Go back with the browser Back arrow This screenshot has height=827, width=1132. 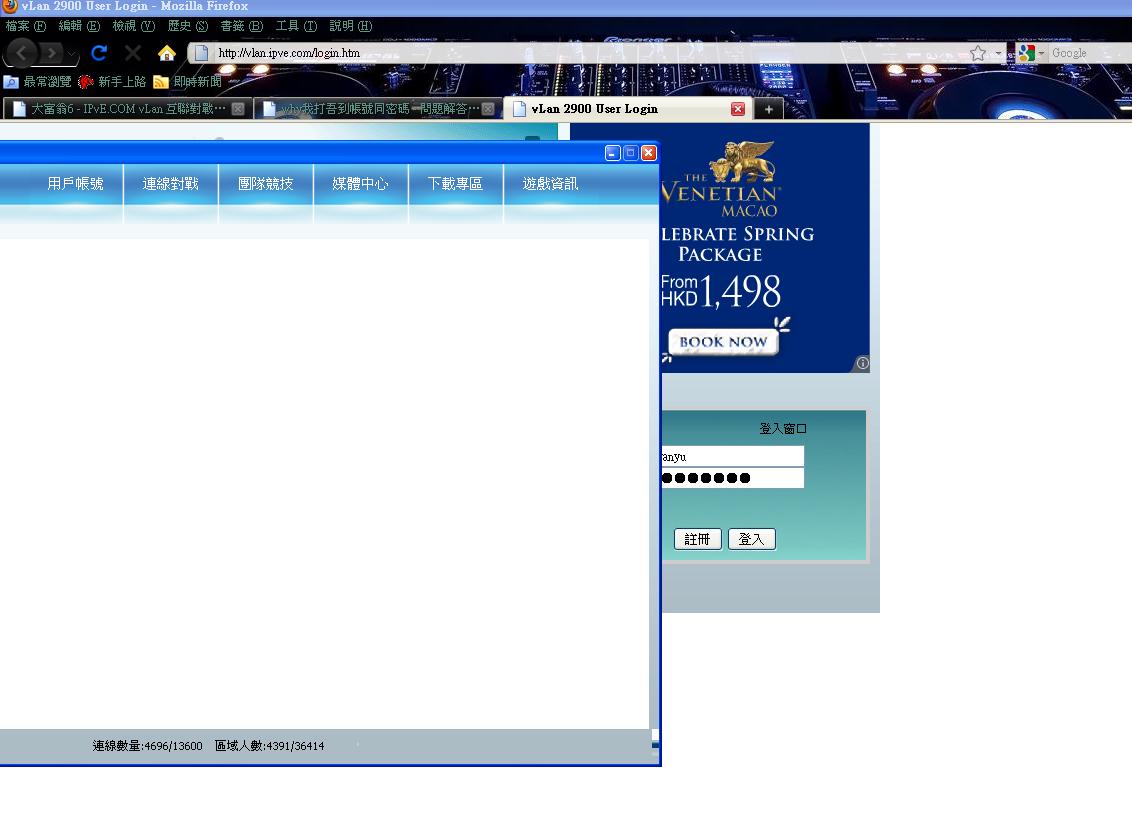pos(22,53)
